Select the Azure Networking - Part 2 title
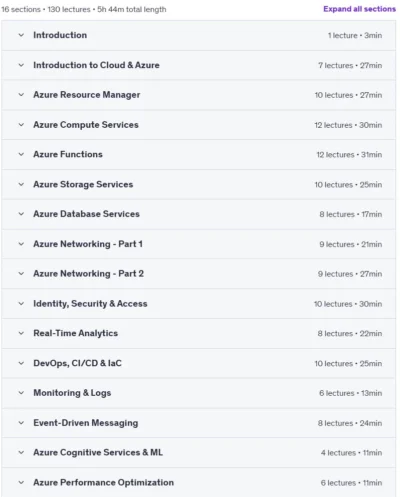This screenshot has height=497, width=400. 88,274
